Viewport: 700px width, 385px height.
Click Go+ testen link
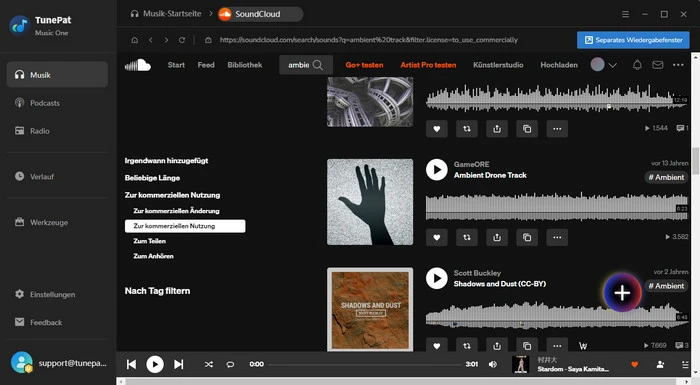[x=364, y=65]
